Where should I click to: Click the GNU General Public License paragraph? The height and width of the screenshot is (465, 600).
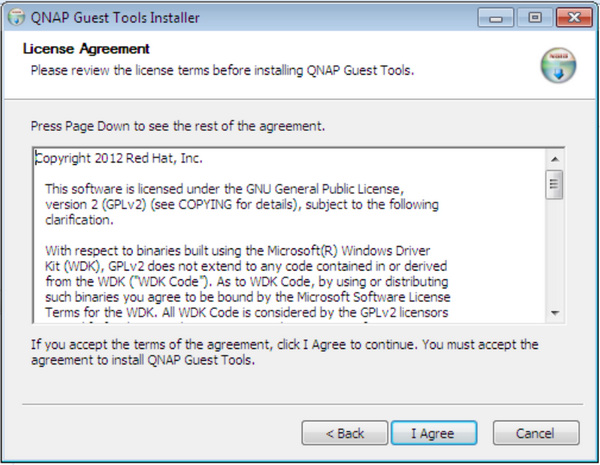(242, 204)
